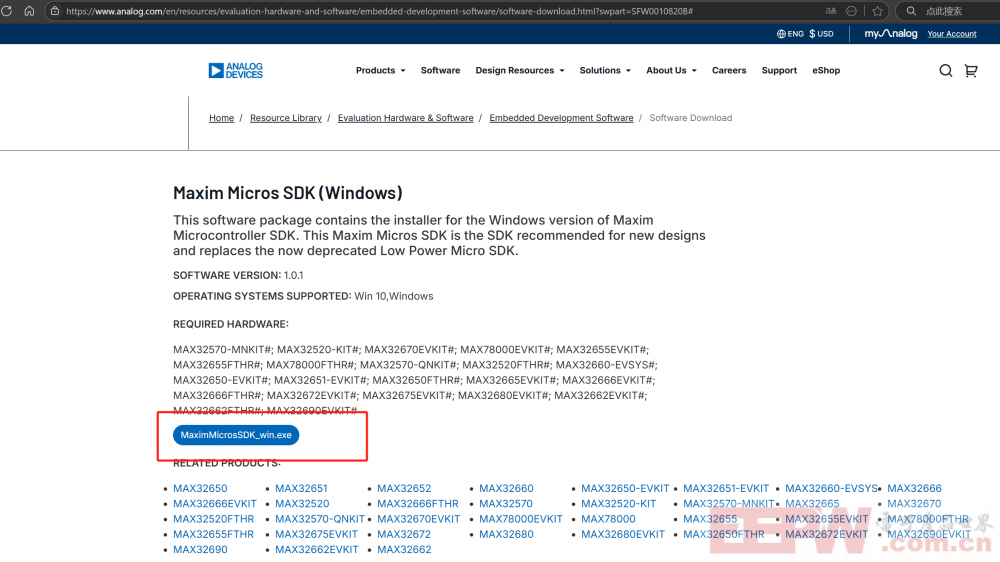Screen dimensions: 1000x562
Task: Open MAX32690 product link
Action: [x=200, y=550]
